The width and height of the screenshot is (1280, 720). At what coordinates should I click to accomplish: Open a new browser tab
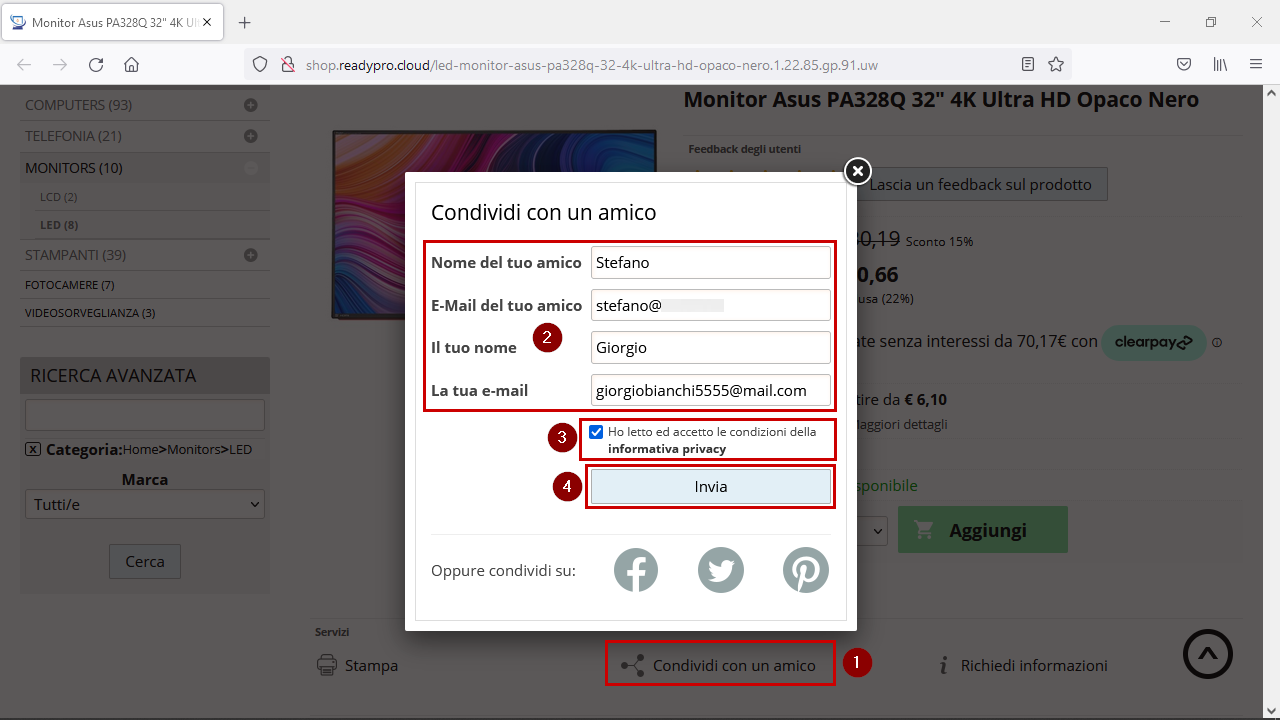pyautogui.click(x=245, y=22)
